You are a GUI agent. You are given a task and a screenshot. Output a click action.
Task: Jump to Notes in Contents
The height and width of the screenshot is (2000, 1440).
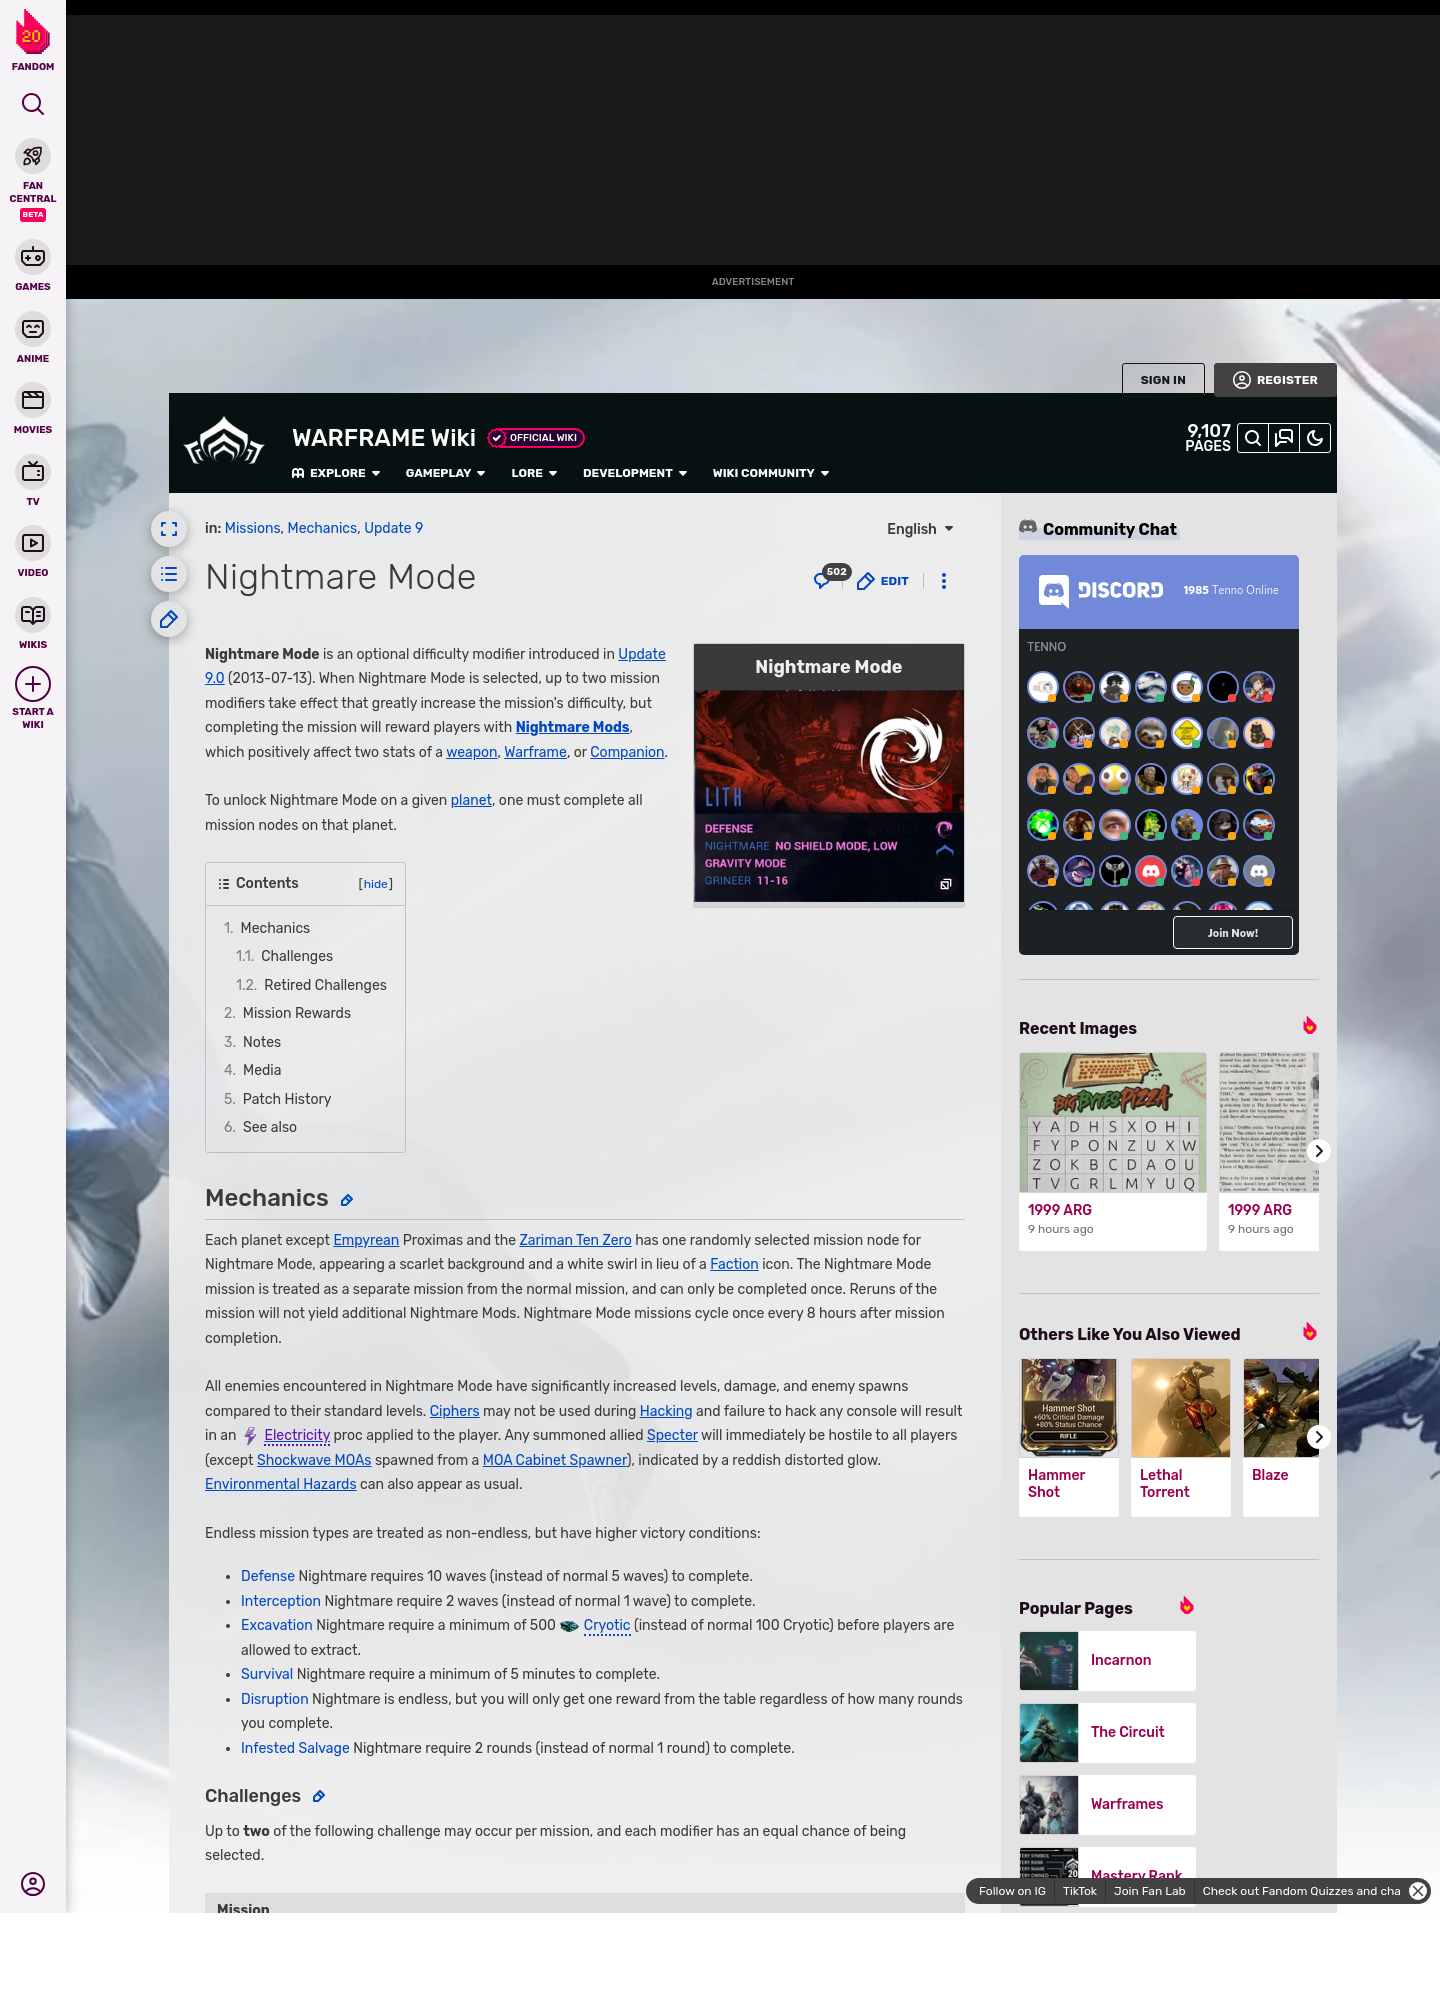(262, 1042)
